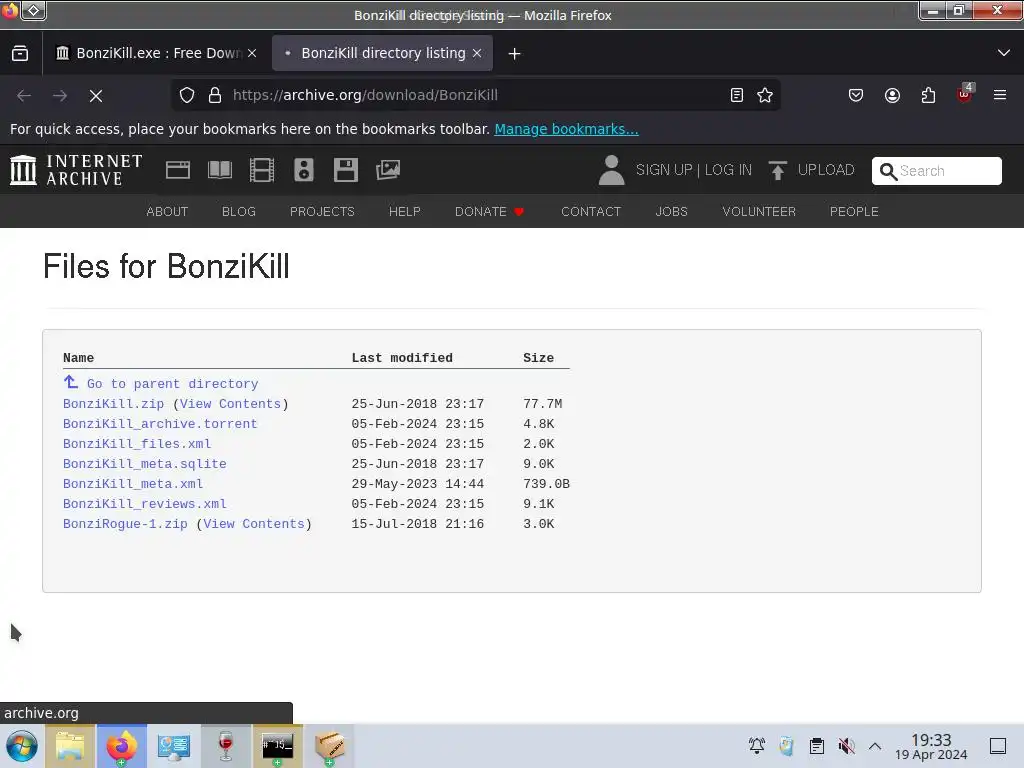Stop loading the page
Image resolution: width=1024 pixels, height=768 pixels.
point(96,96)
